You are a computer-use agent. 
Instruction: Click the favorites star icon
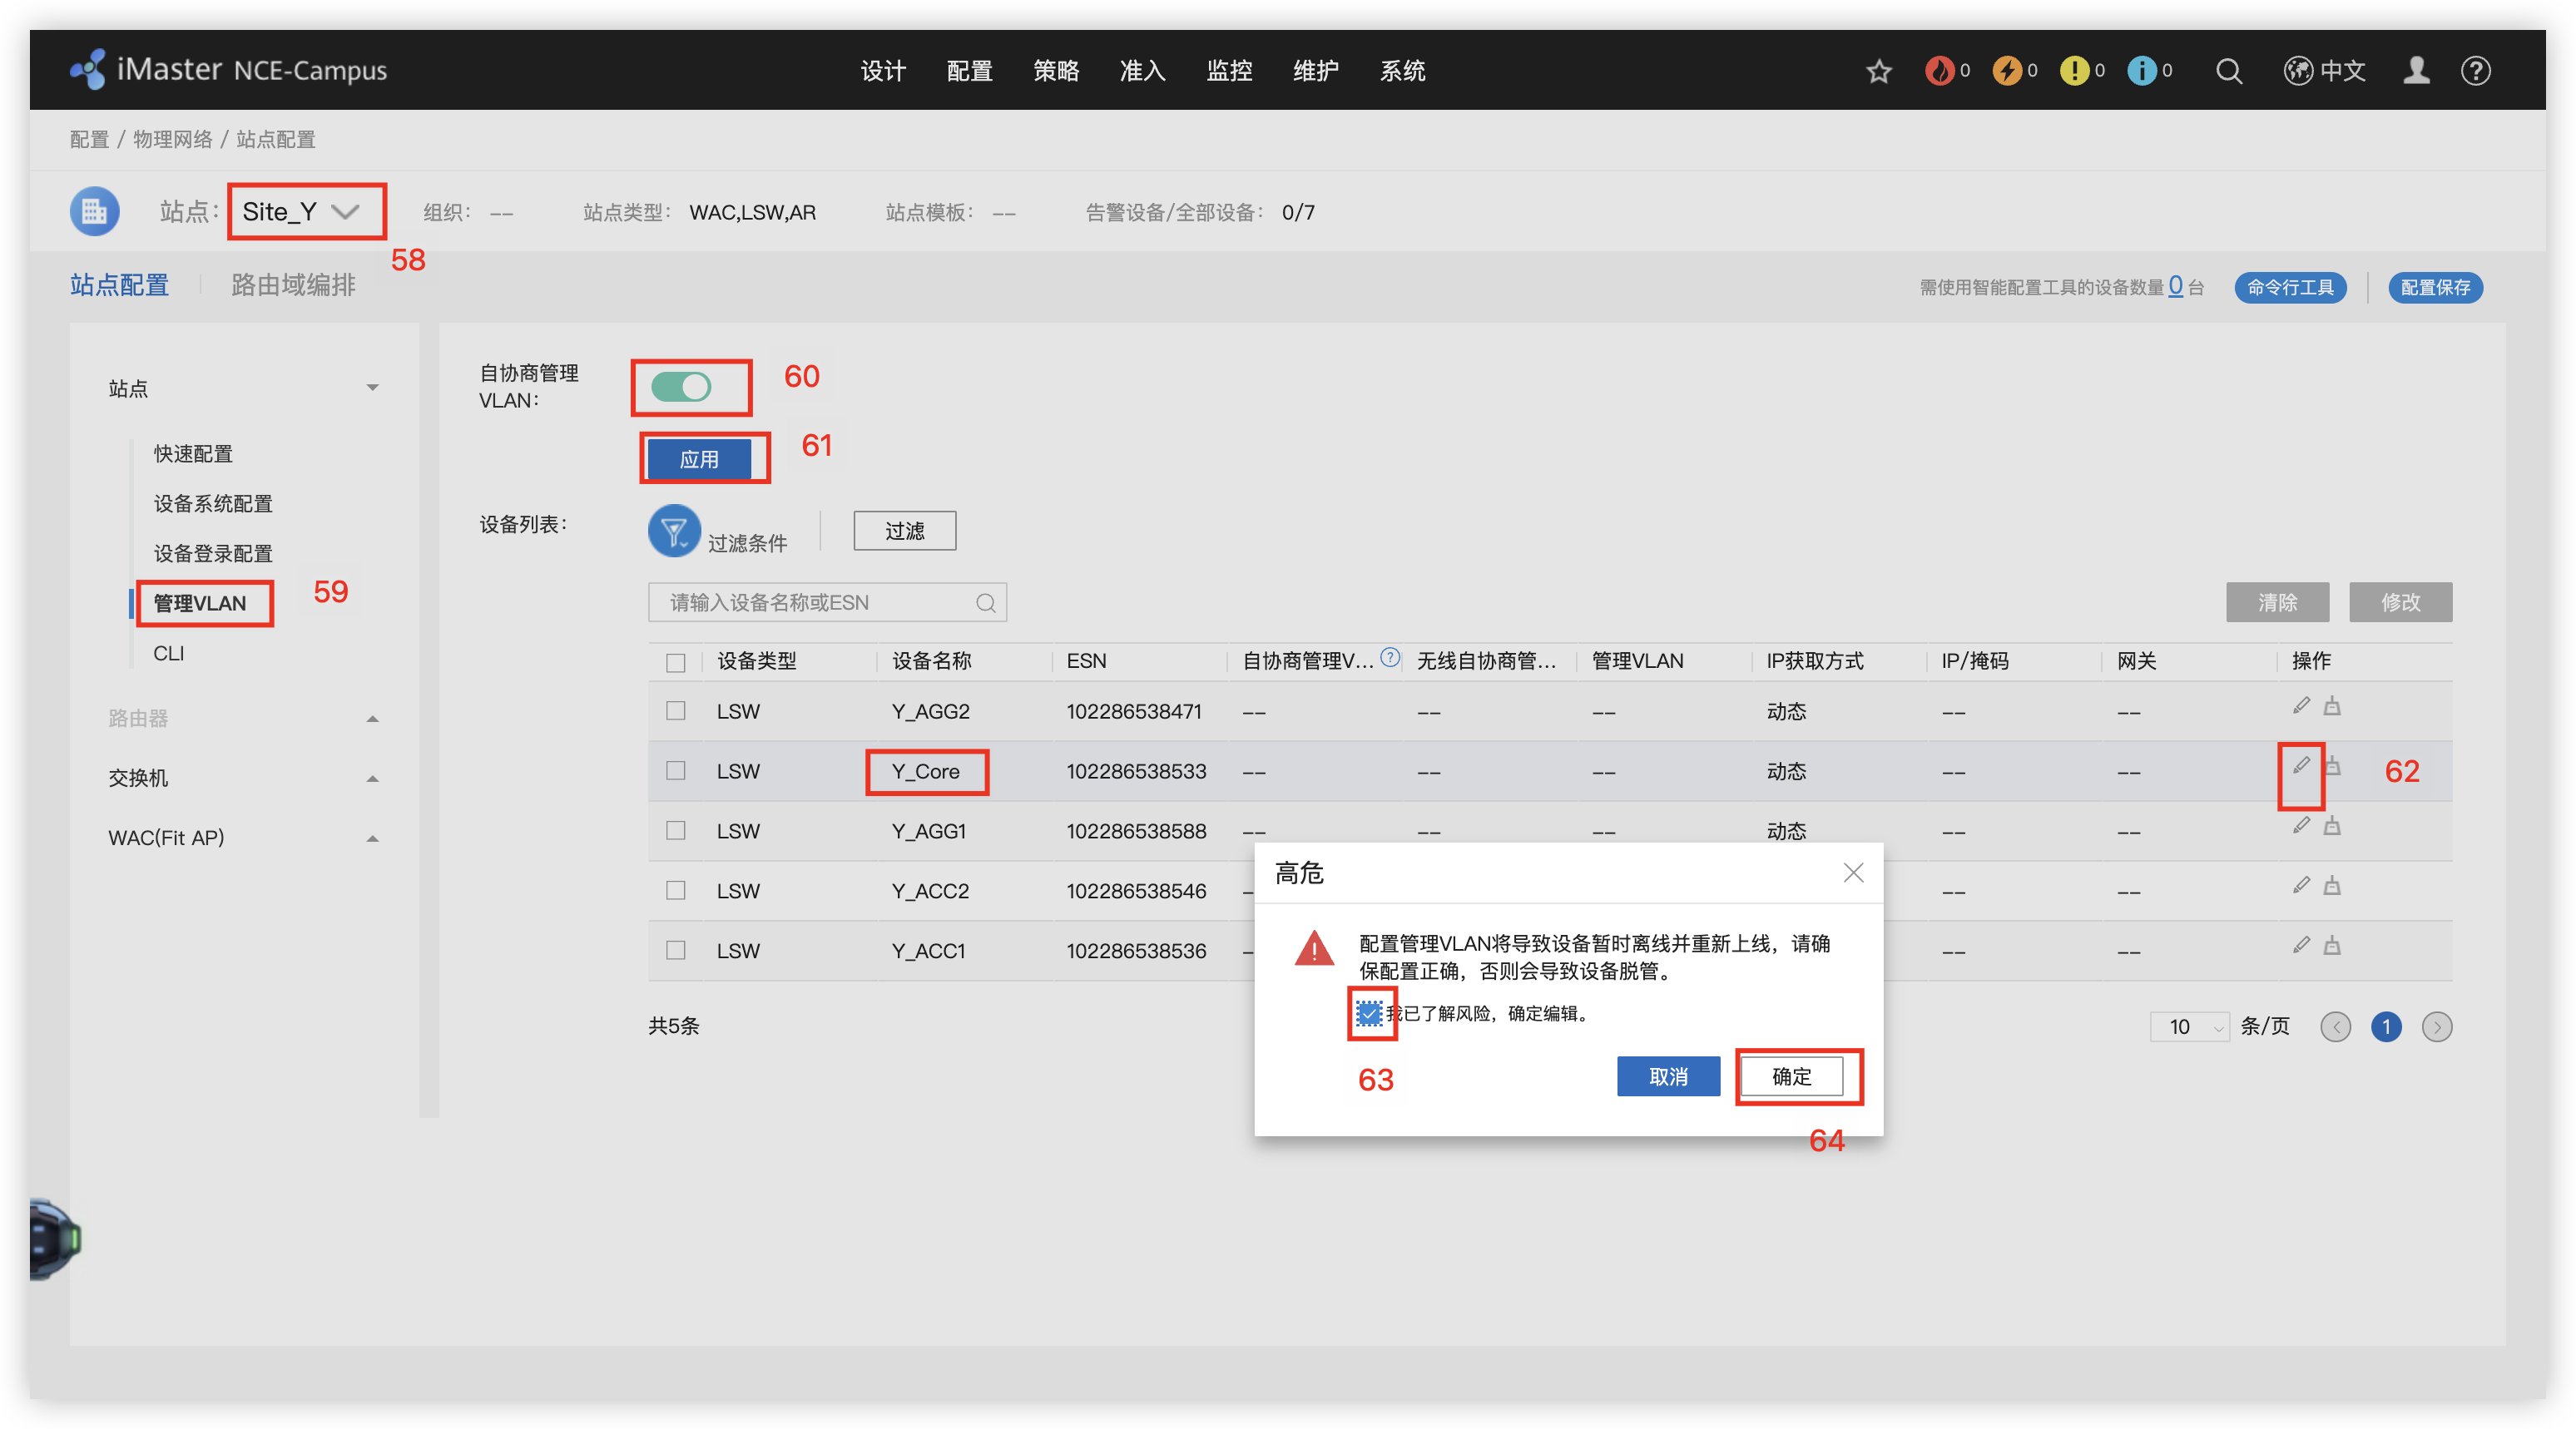tap(1878, 71)
